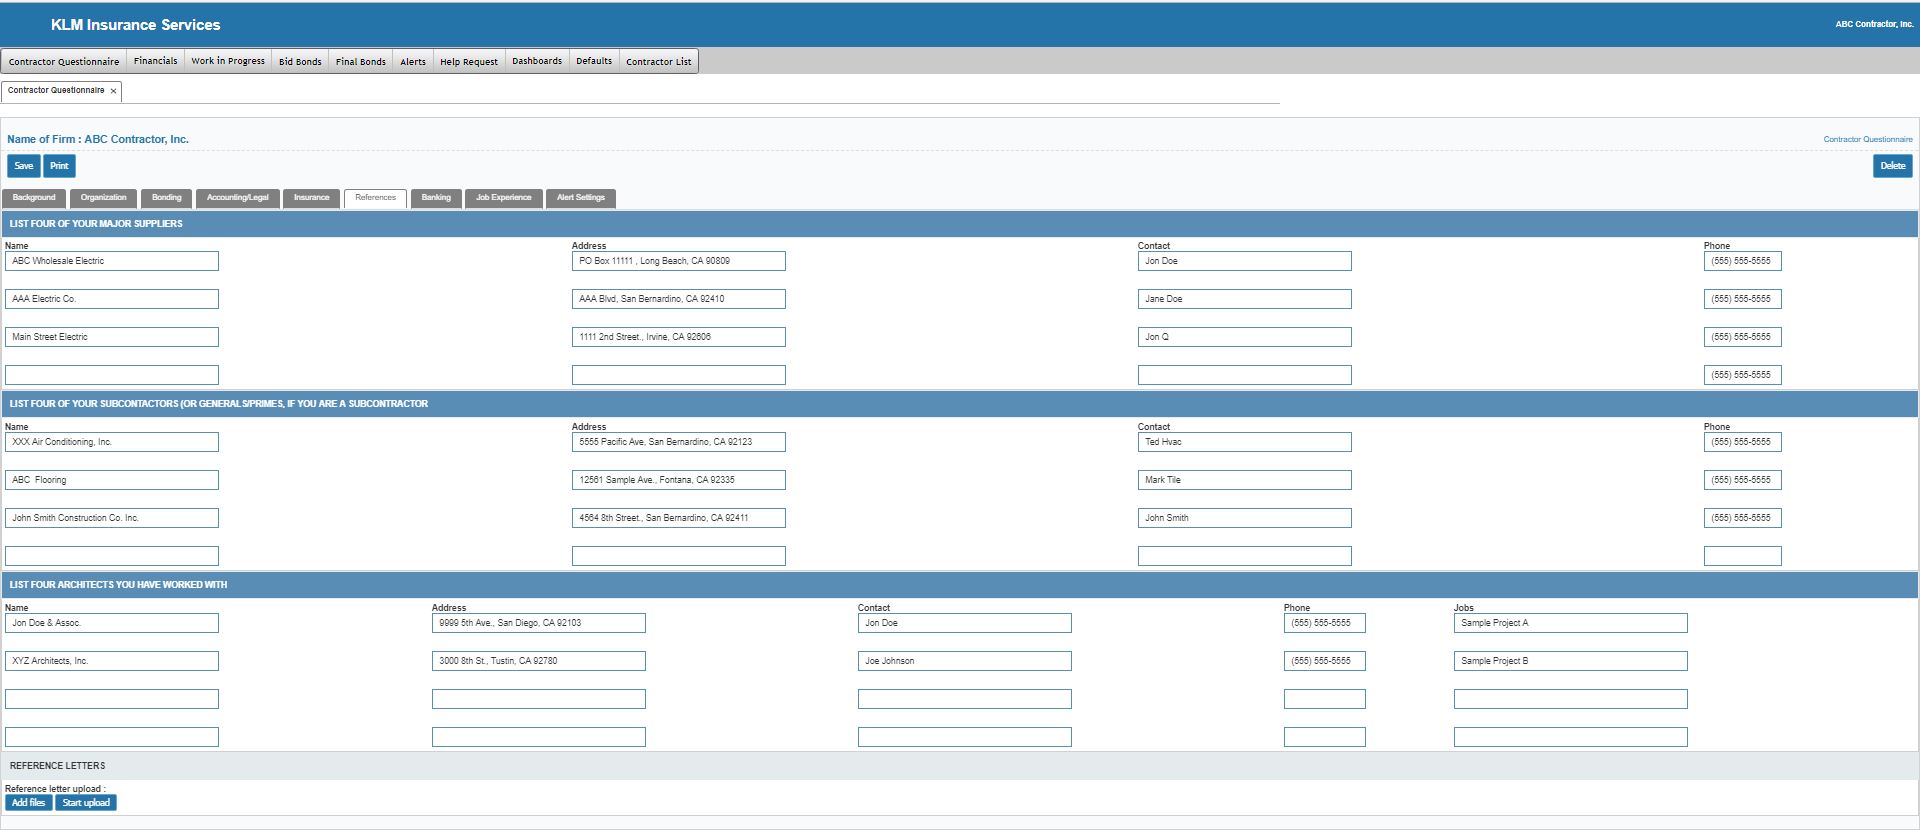Open the Banking tab
Image resolution: width=1920 pixels, height=831 pixels.
[x=436, y=198]
